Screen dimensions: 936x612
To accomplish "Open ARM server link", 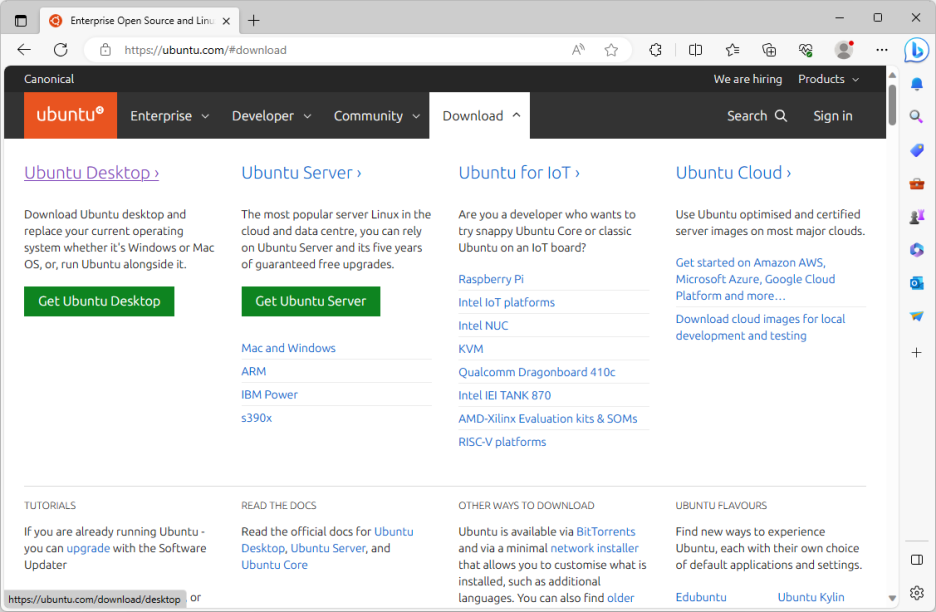I will tap(254, 371).
